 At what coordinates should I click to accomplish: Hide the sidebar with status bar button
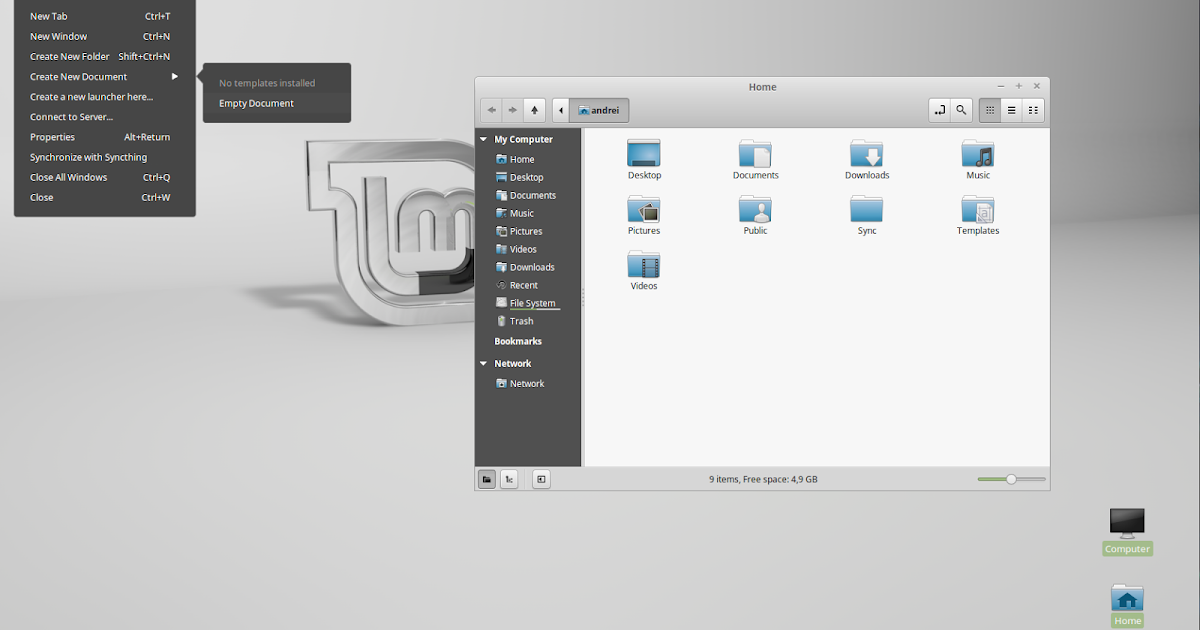[x=541, y=480]
